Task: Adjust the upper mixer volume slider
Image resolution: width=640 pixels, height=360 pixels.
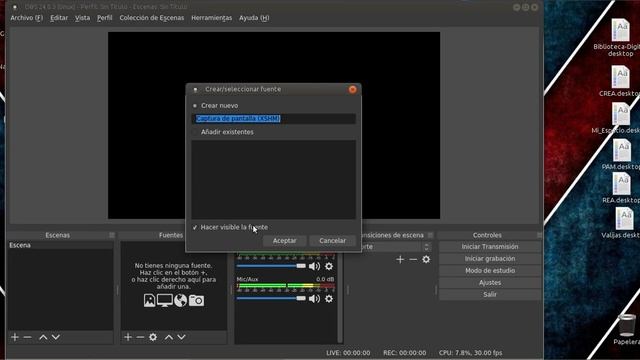Action: tap(271, 266)
